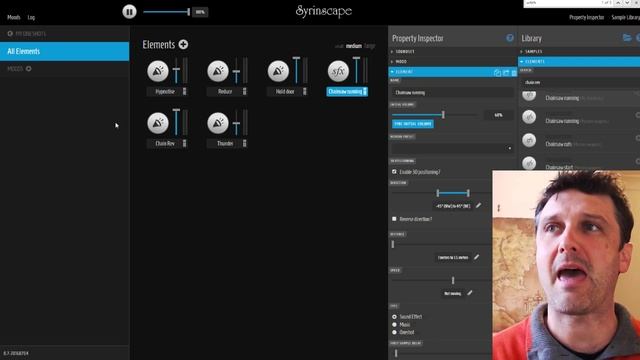Open Chain Rev element options handle

tap(184, 143)
